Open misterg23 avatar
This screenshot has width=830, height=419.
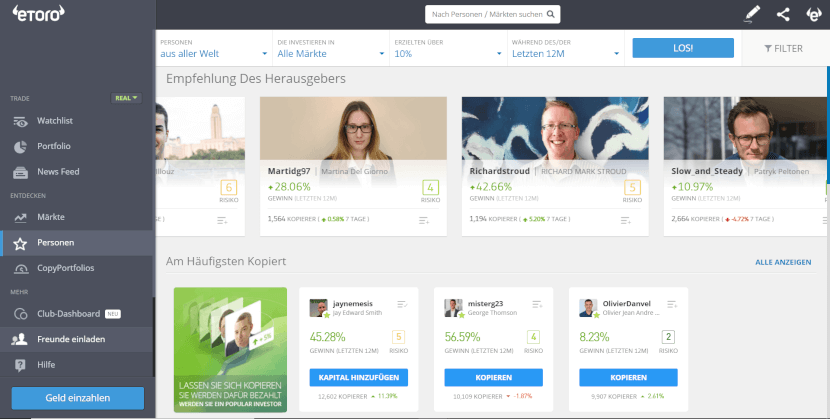coord(454,308)
